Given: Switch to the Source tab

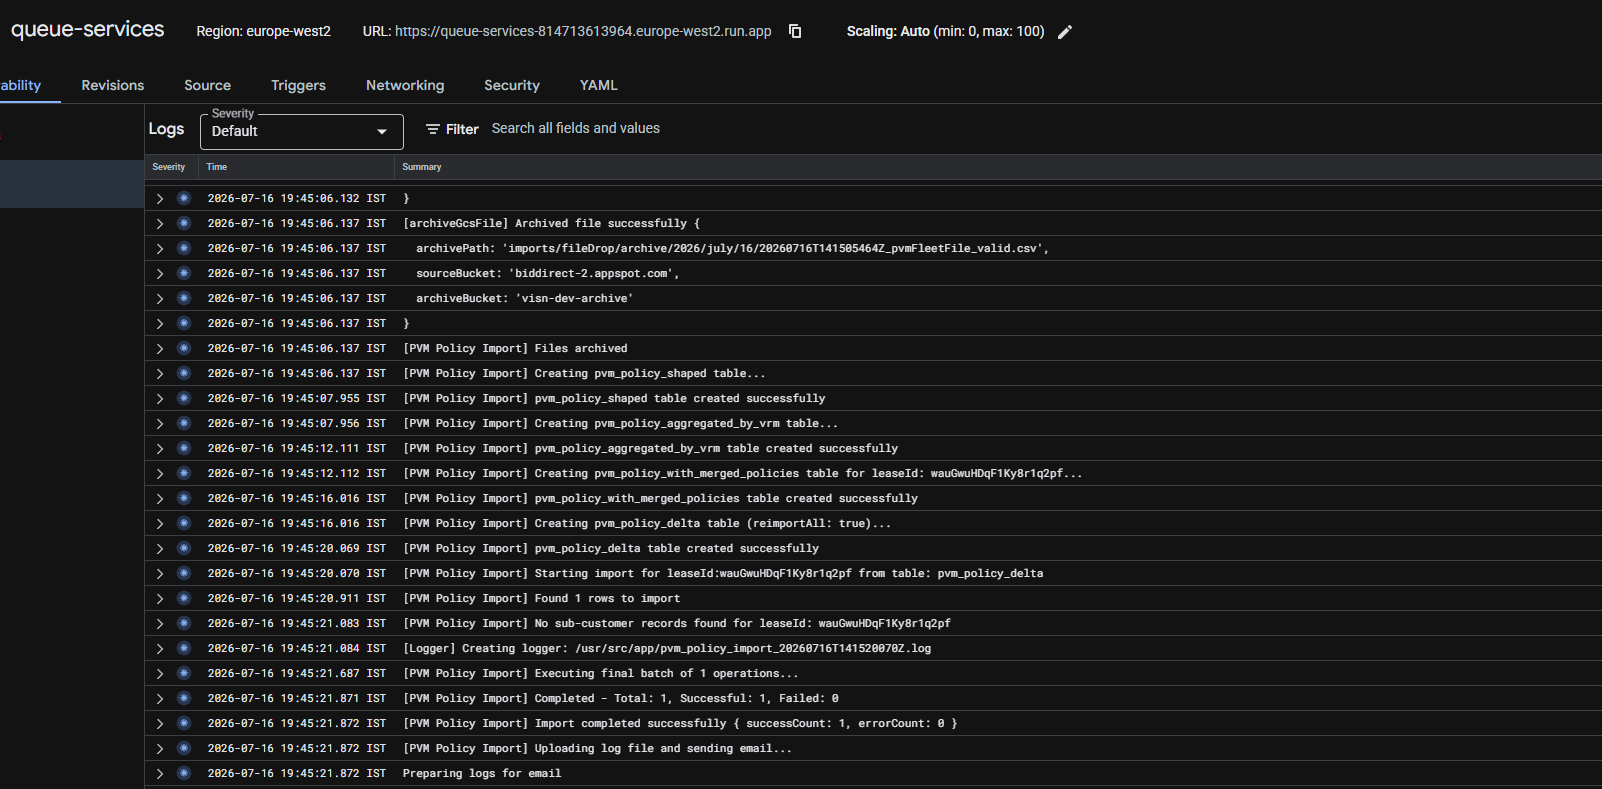Looking at the screenshot, I should pyautogui.click(x=207, y=85).
